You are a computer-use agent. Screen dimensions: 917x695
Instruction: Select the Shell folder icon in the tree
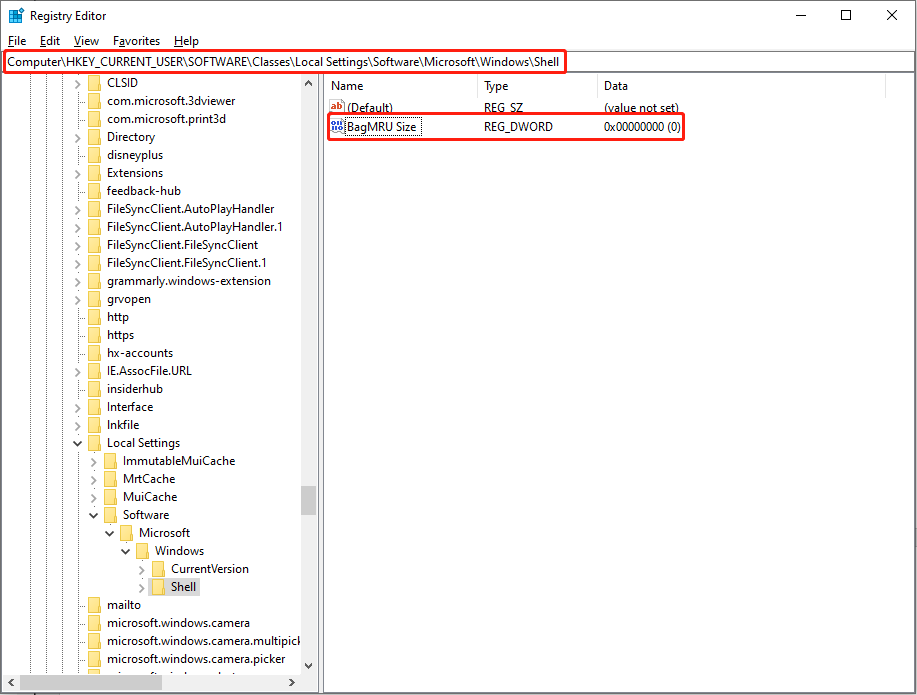161,587
